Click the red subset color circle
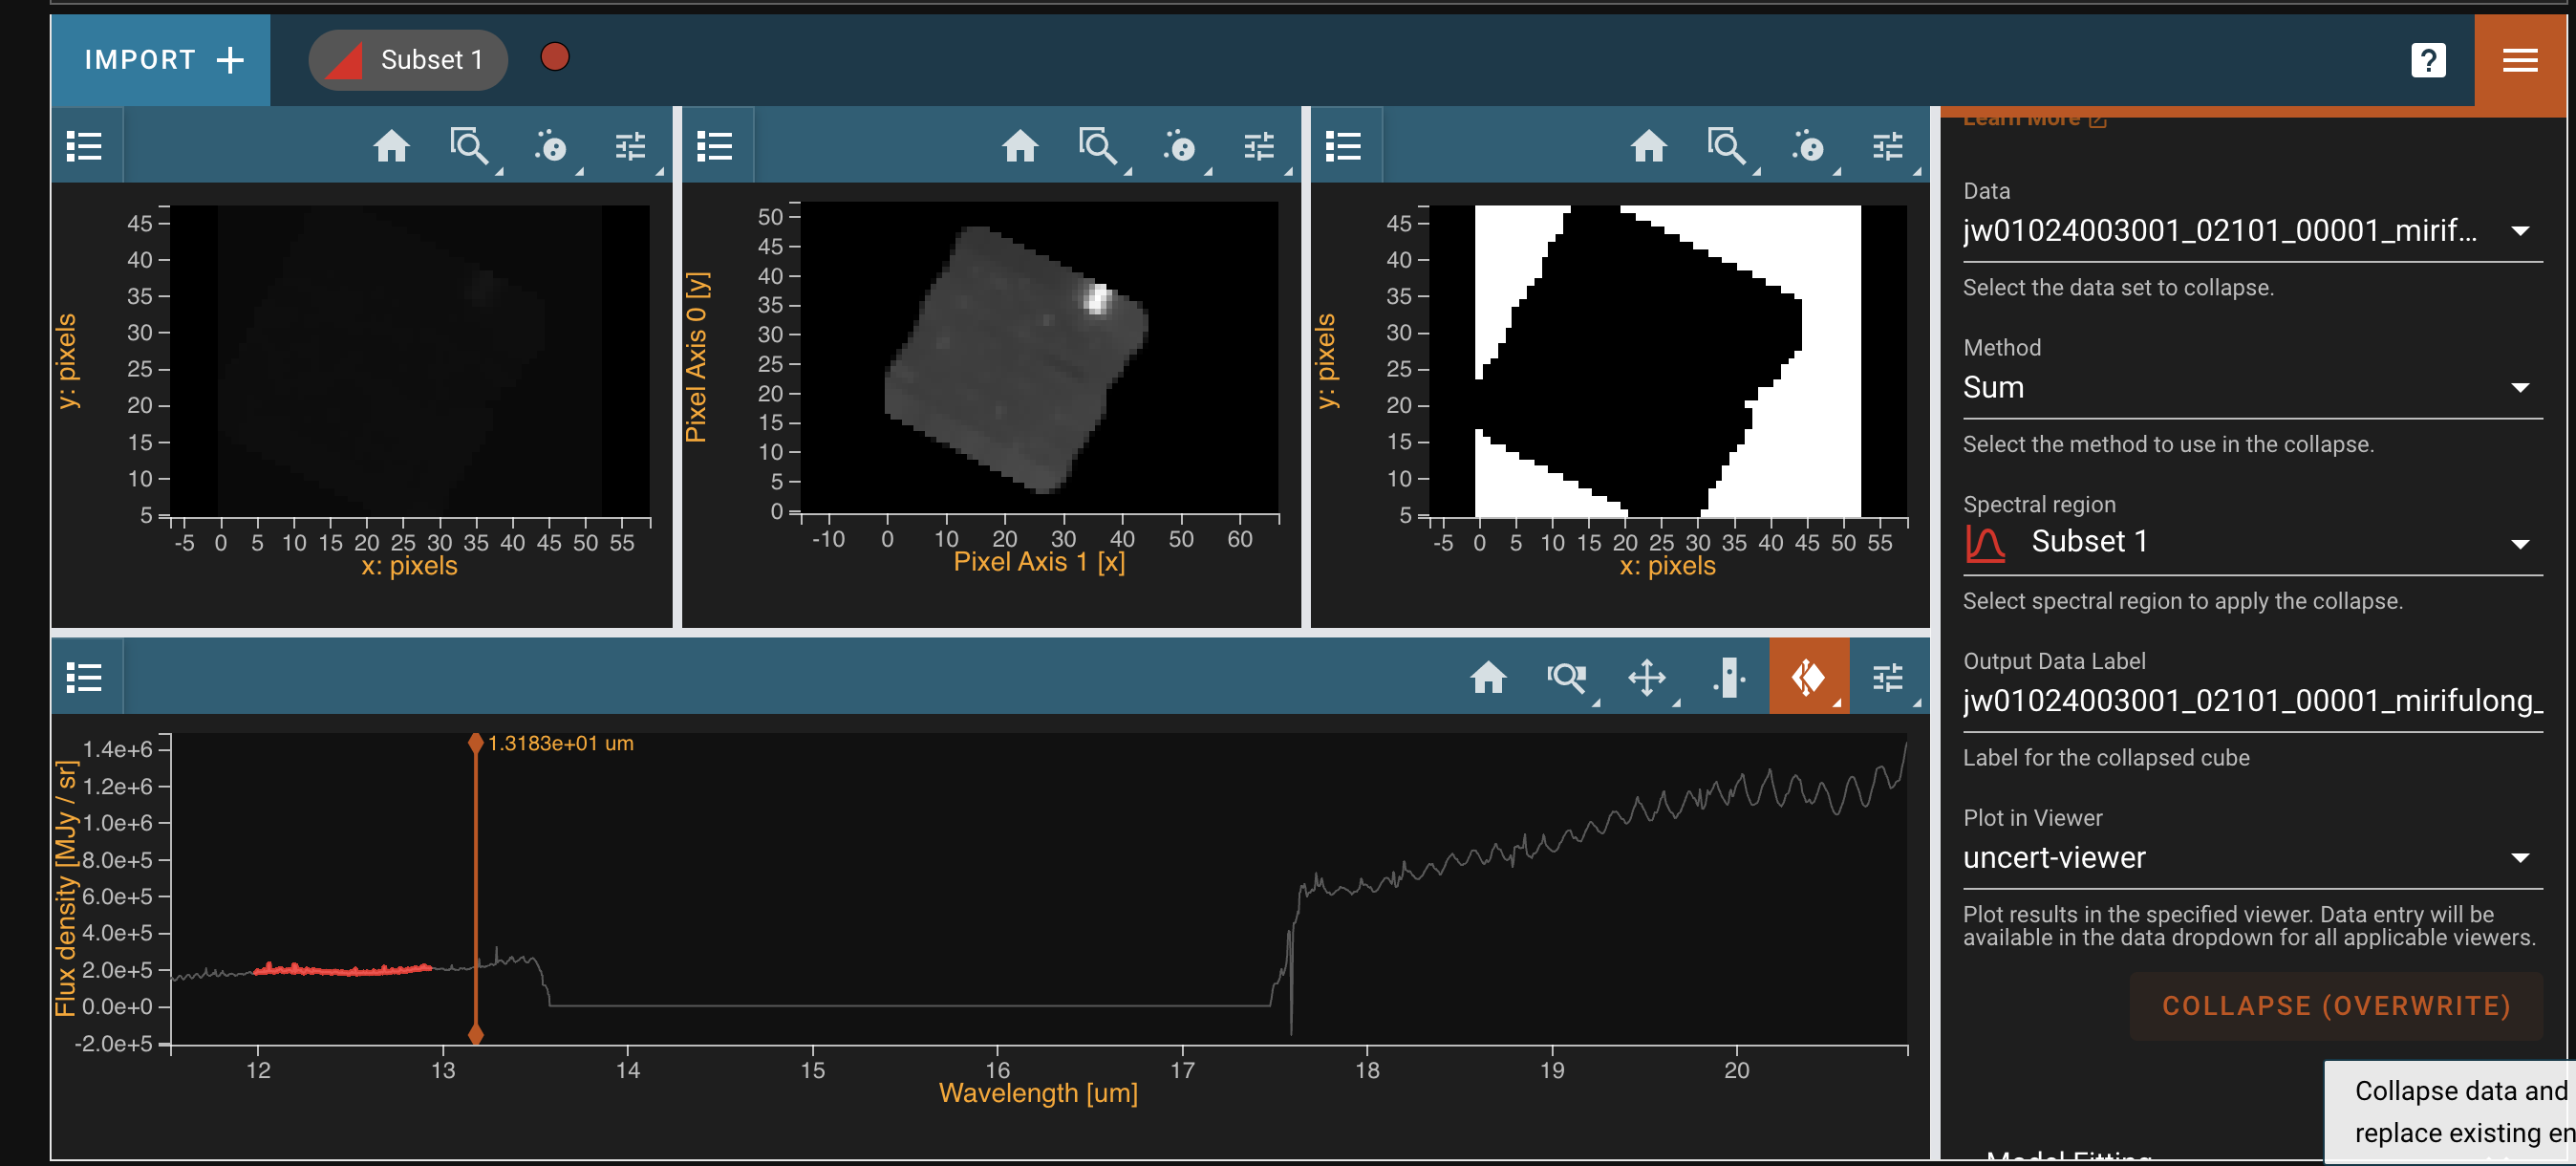The width and height of the screenshot is (2576, 1166). tap(554, 58)
